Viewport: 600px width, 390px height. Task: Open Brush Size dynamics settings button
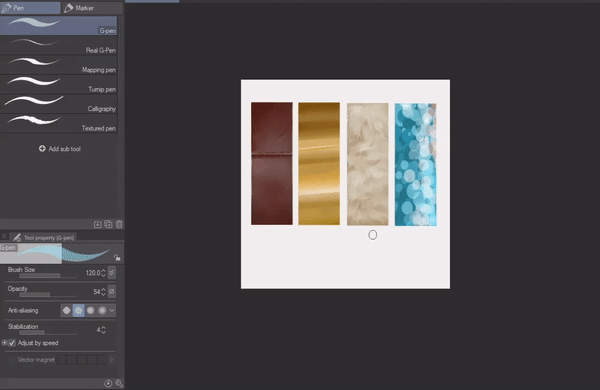111,273
